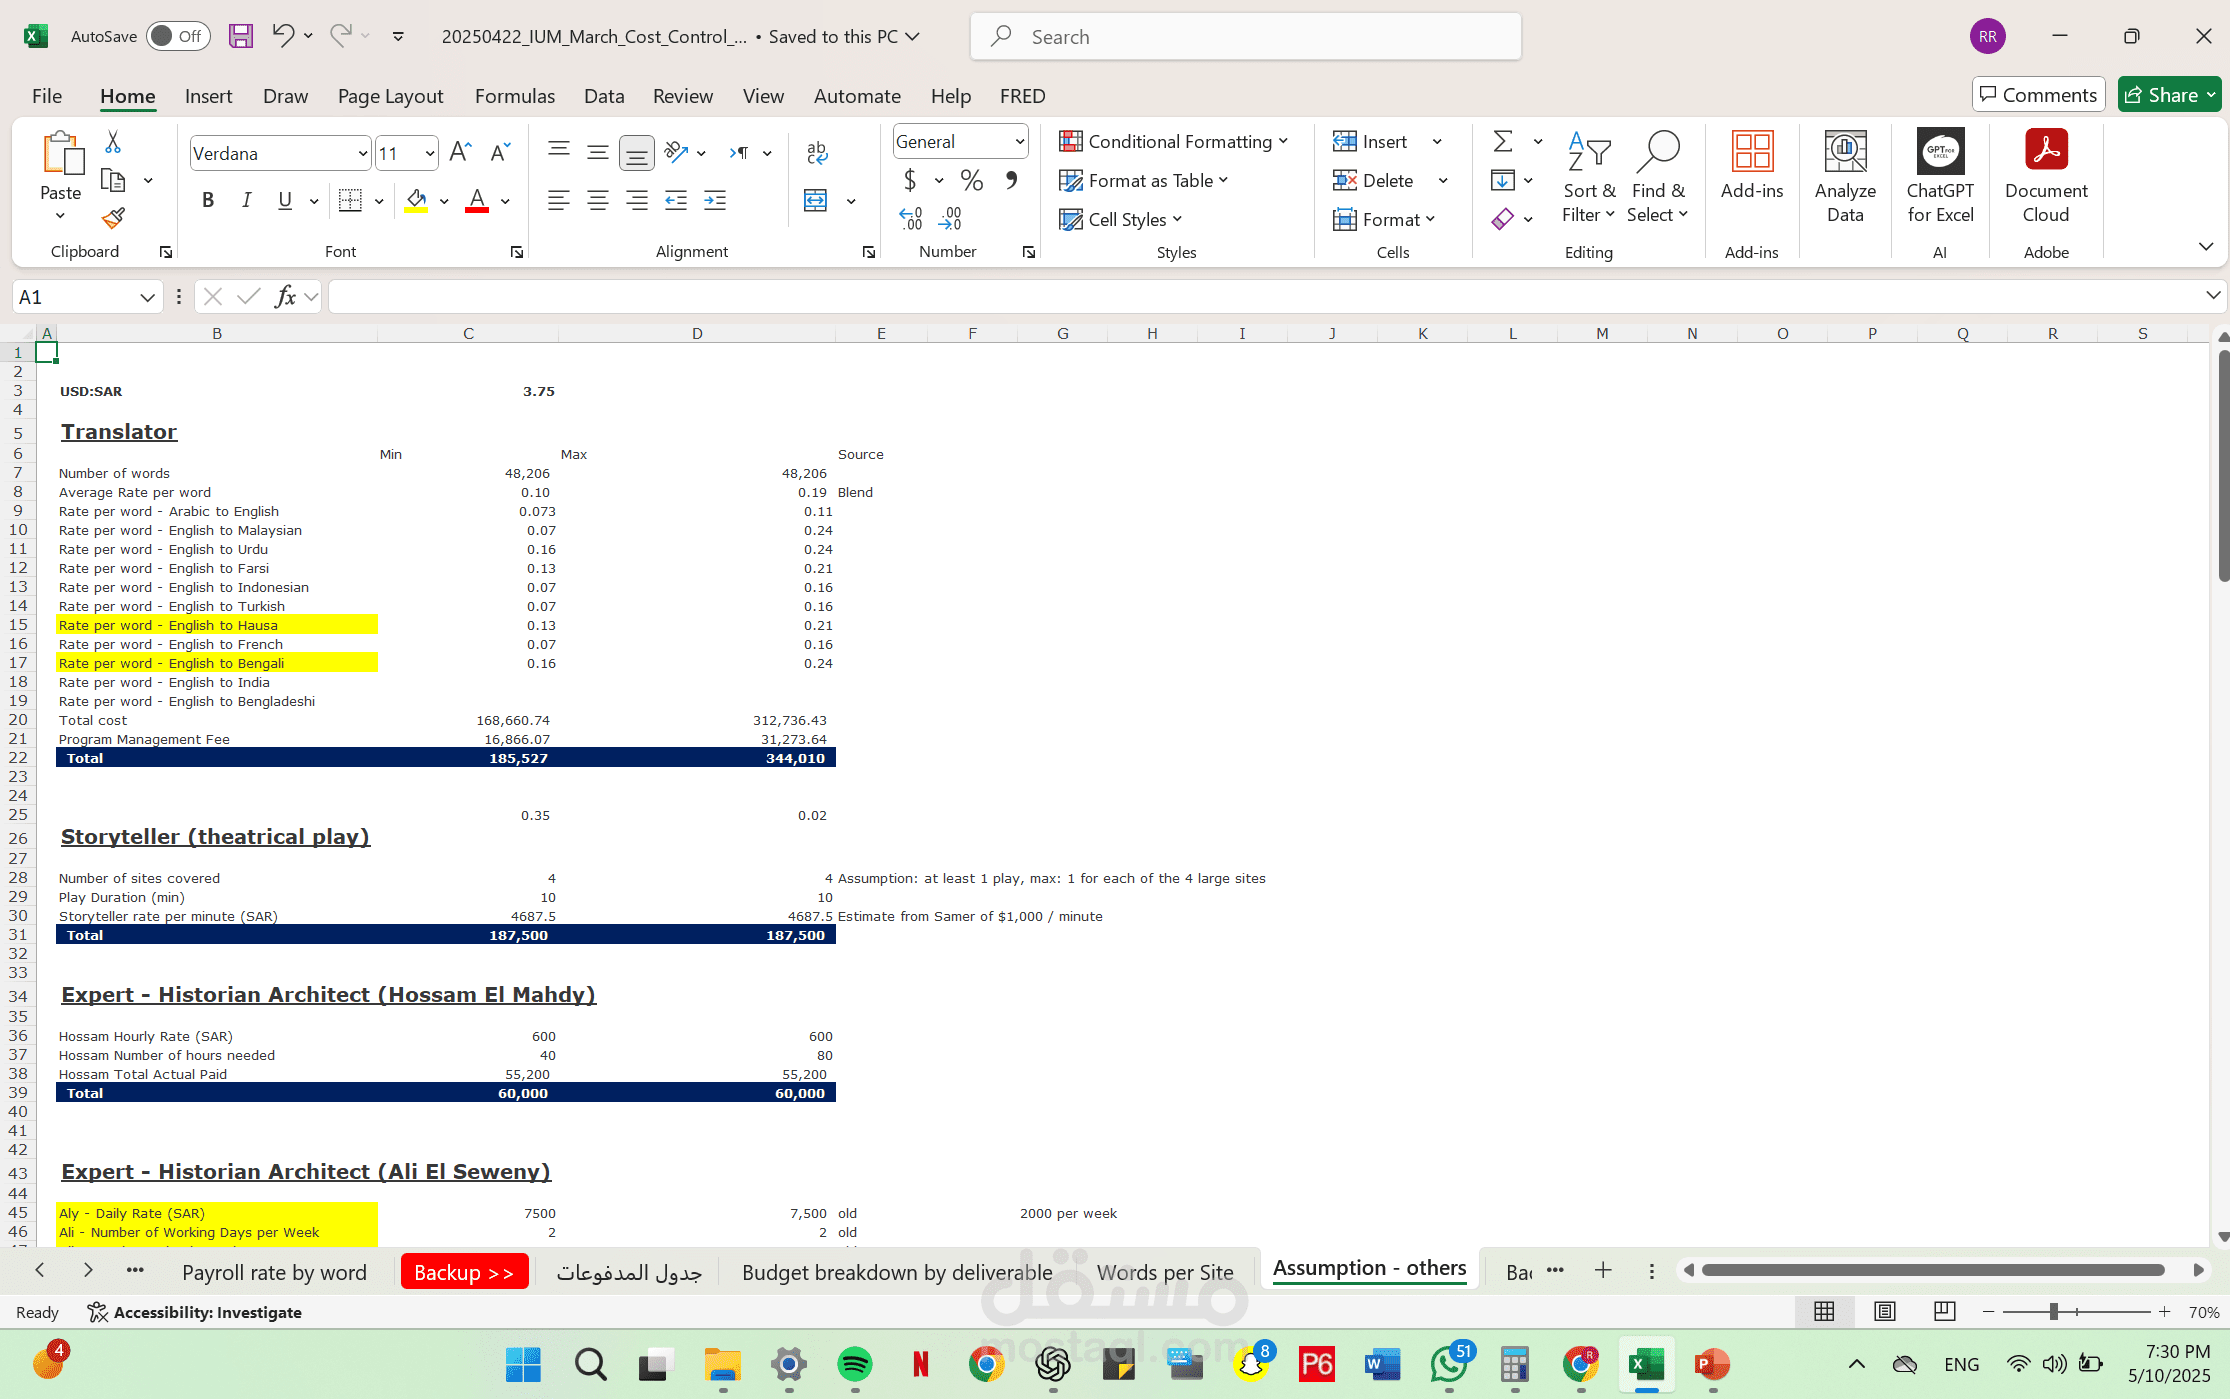Screen dimensions: 2230x1399
Task: Open the Formulas ribbon tab
Action: (514, 96)
